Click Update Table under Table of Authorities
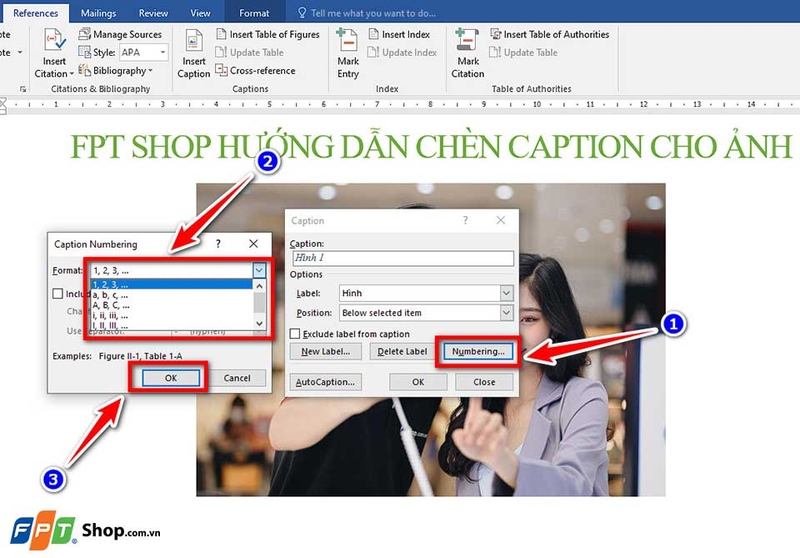 523,52
